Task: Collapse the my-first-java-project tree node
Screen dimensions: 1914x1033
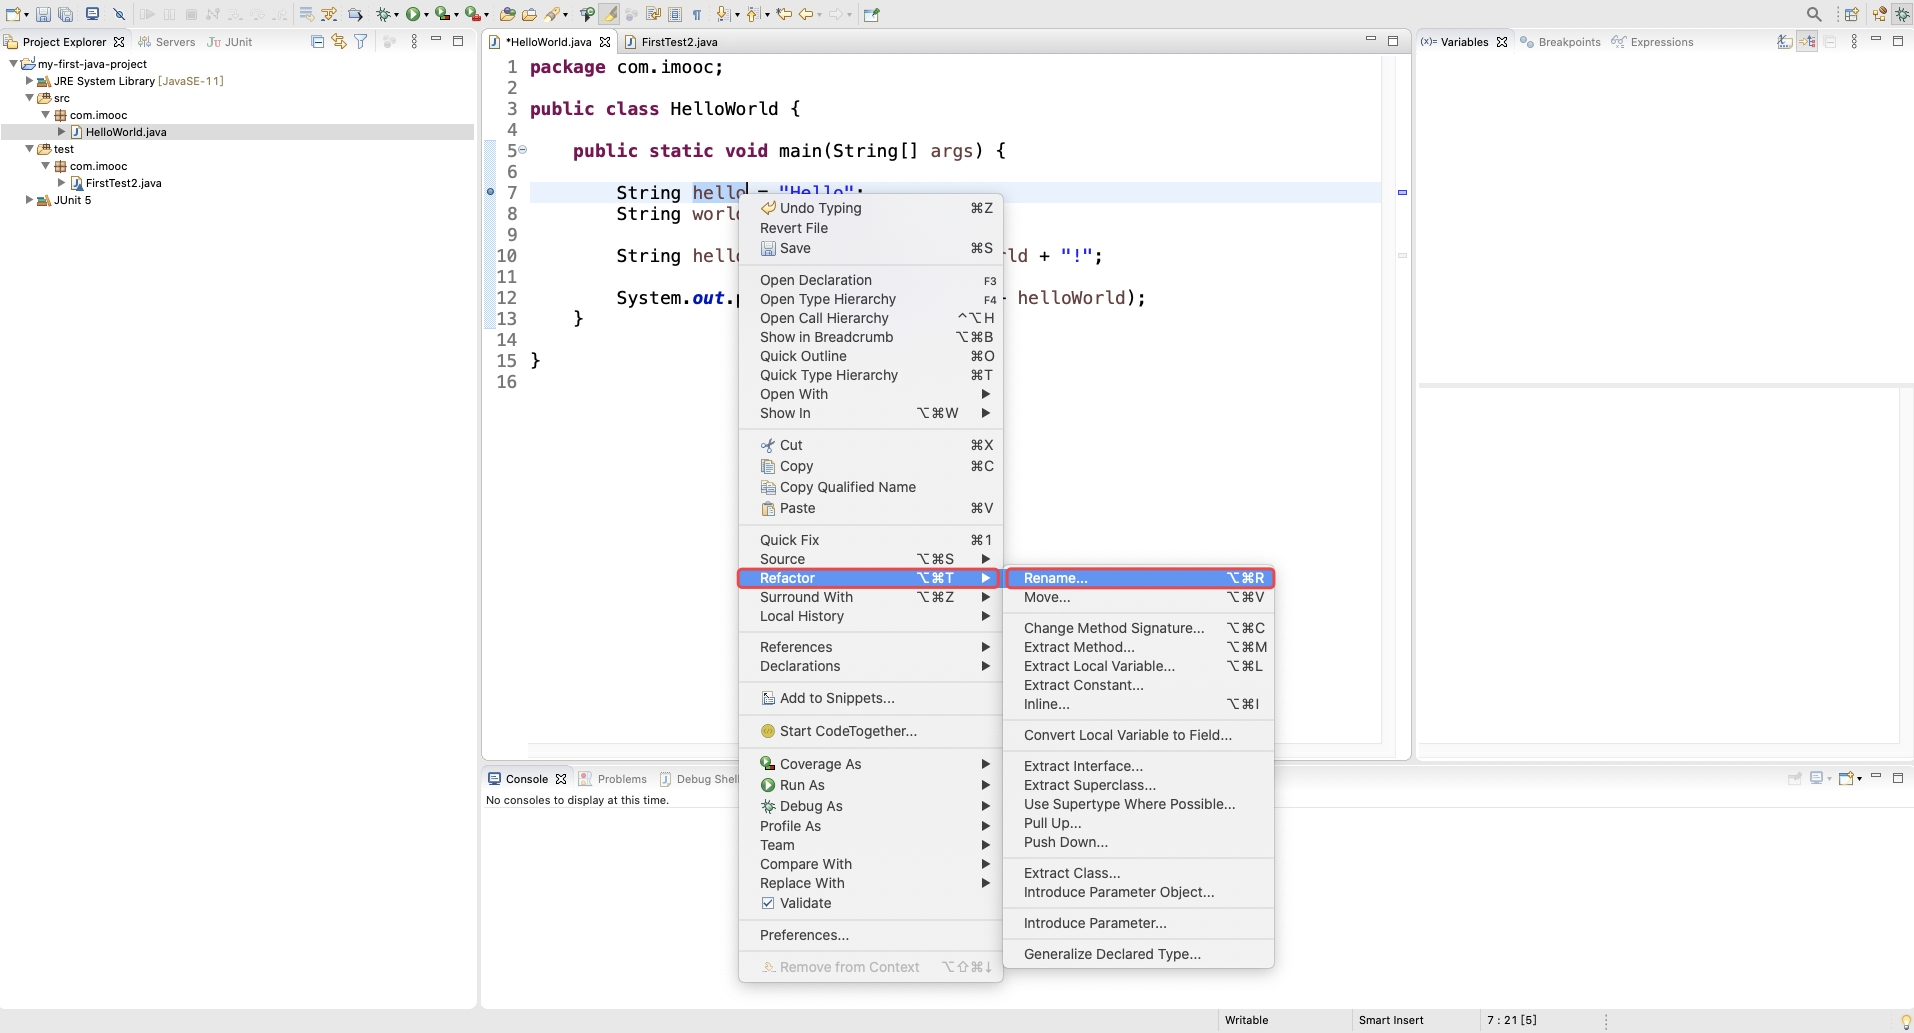Action: pos(13,64)
